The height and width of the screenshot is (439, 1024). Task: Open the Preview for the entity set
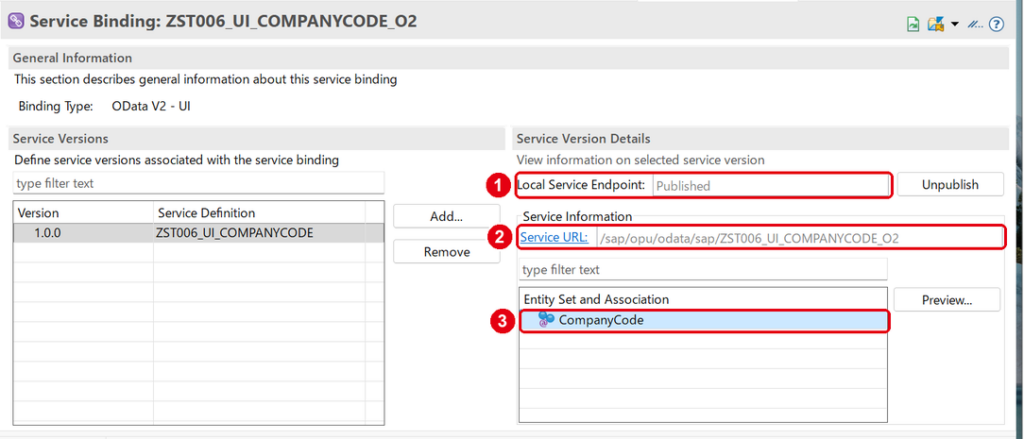947,300
